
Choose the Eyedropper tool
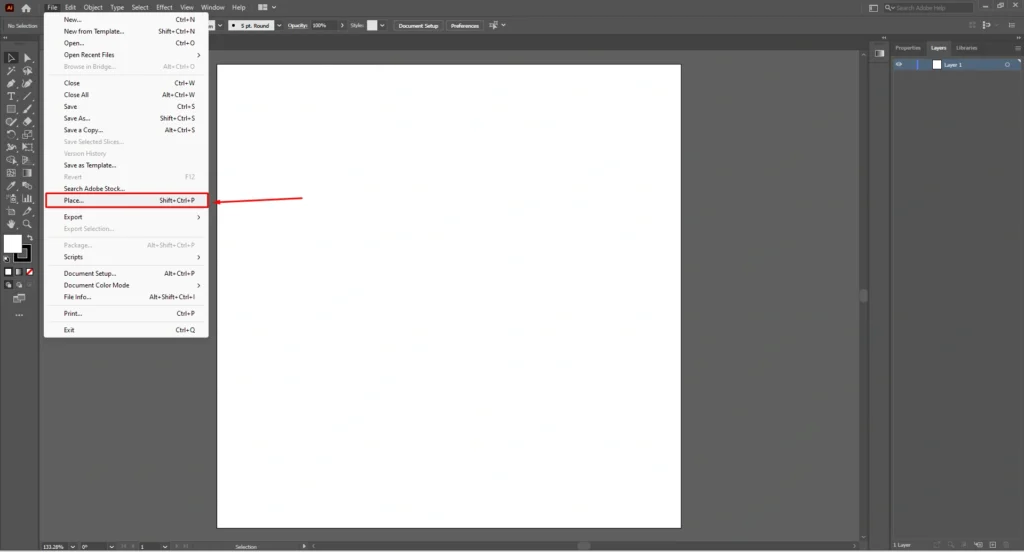(x=11, y=186)
